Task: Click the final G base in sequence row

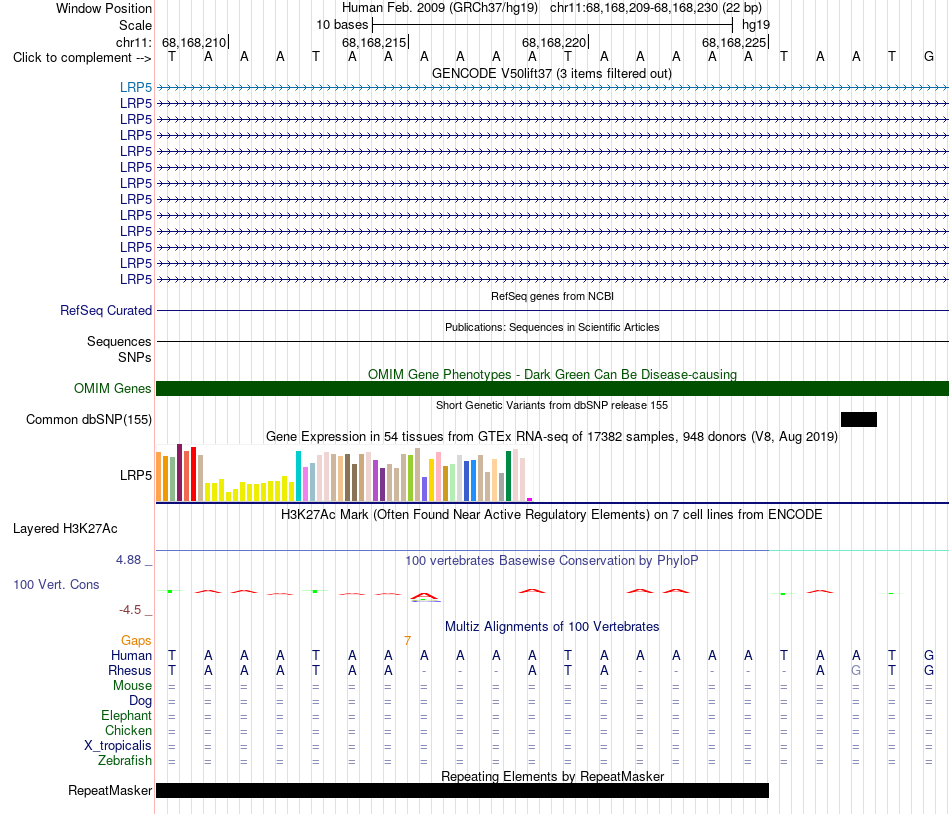Action: (929, 56)
